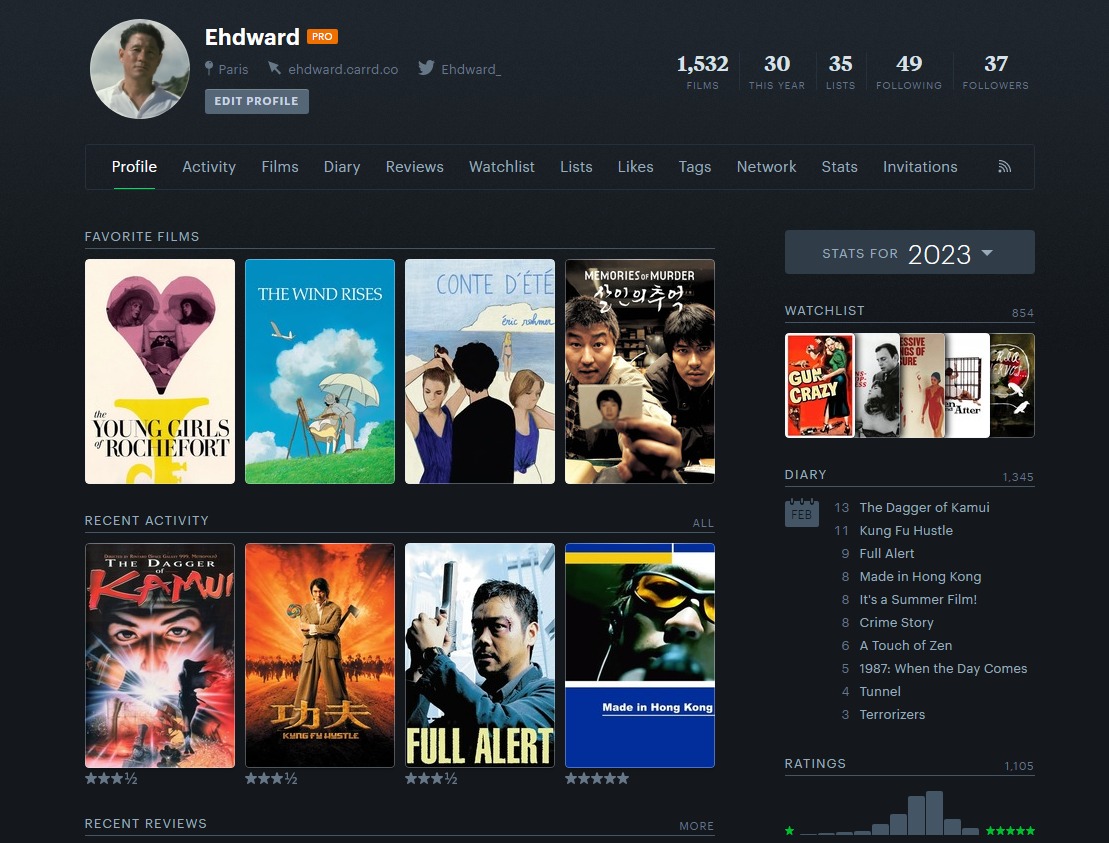The width and height of the screenshot is (1109, 843).
Task: Click the Edit Profile button
Action: (257, 101)
